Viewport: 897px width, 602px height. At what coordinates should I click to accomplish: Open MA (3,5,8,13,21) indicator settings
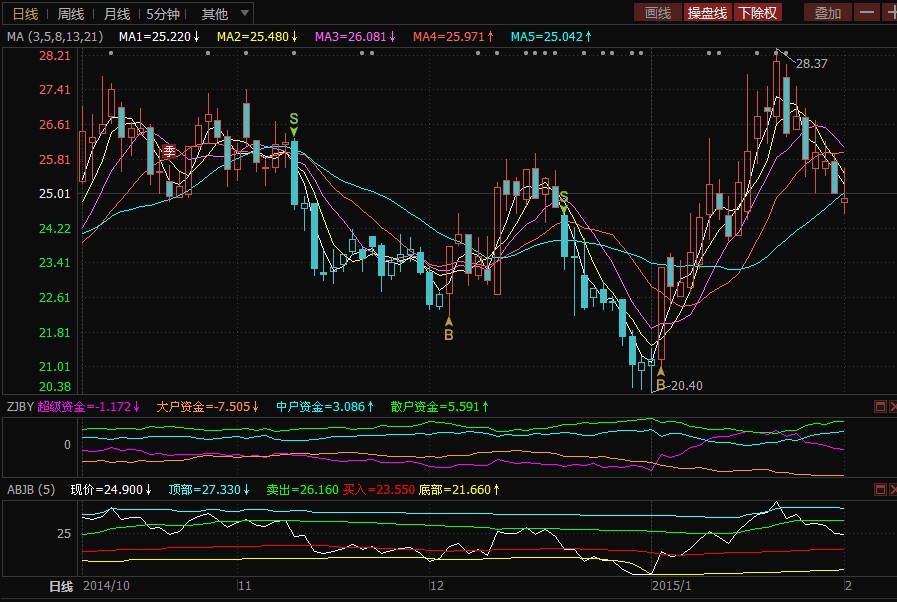click(x=54, y=37)
